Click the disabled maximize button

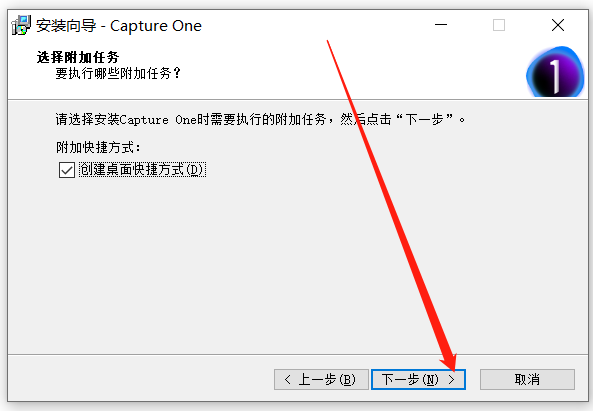click(499, 25)
